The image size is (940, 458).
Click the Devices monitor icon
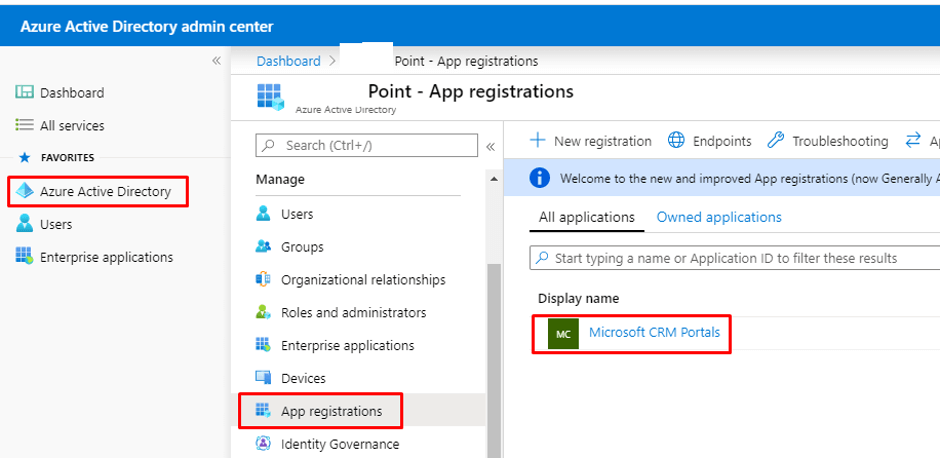point(263,378)
